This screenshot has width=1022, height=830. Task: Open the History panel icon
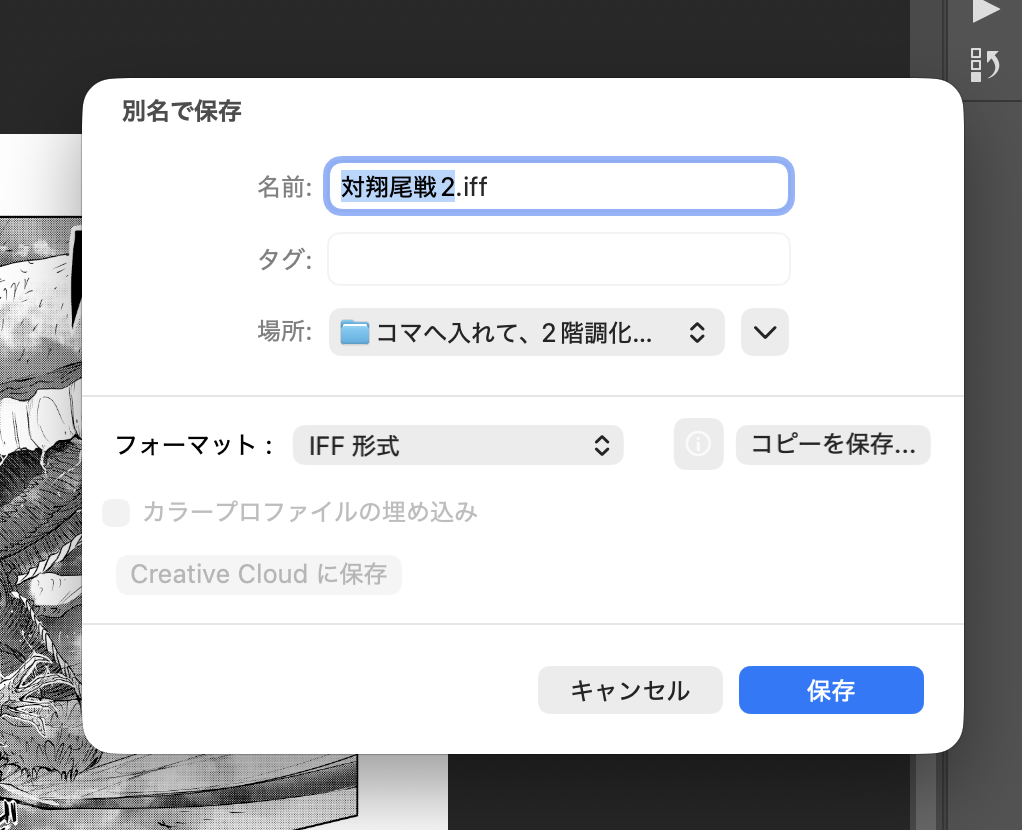[985, 65]
